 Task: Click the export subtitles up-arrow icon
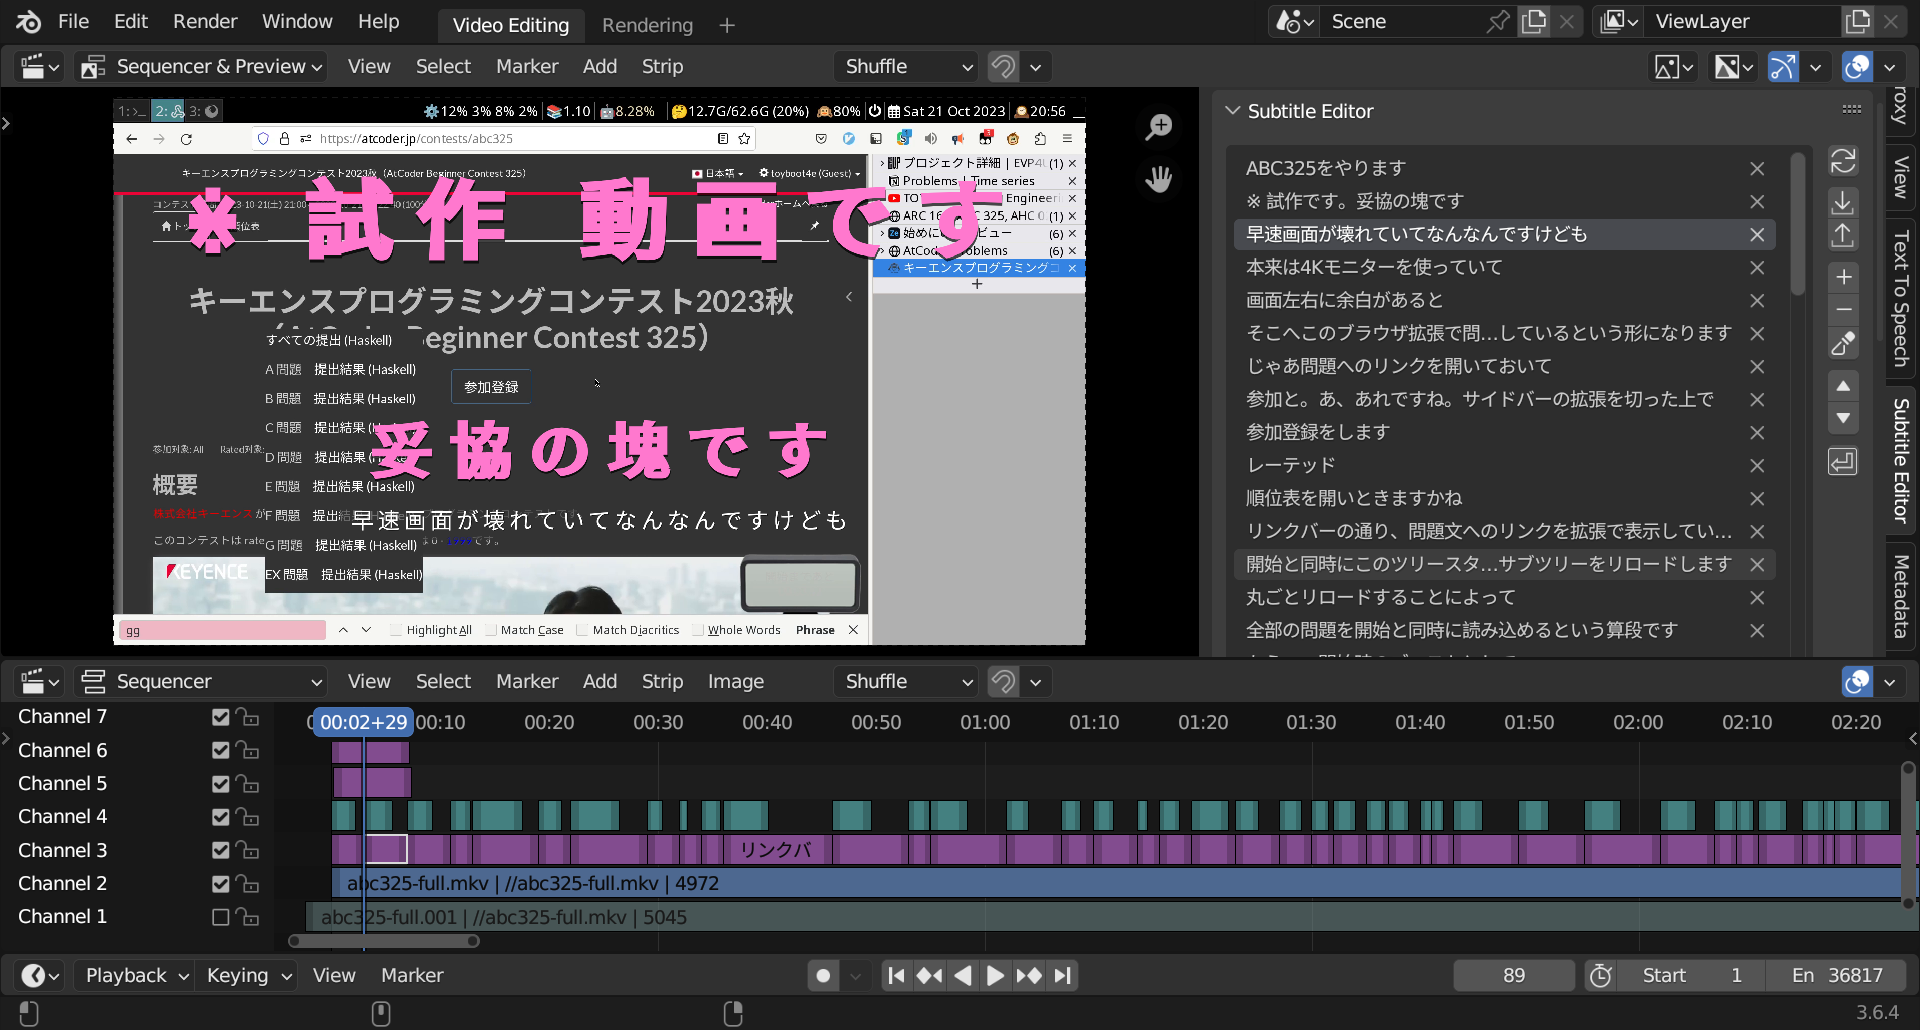[1843, 235]
